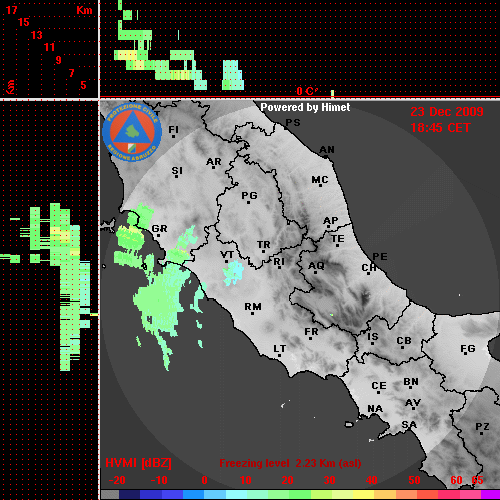Click the LT city marker
This screenshot has width=500, height=500.
pyautogui.click(x=280, y=351)
